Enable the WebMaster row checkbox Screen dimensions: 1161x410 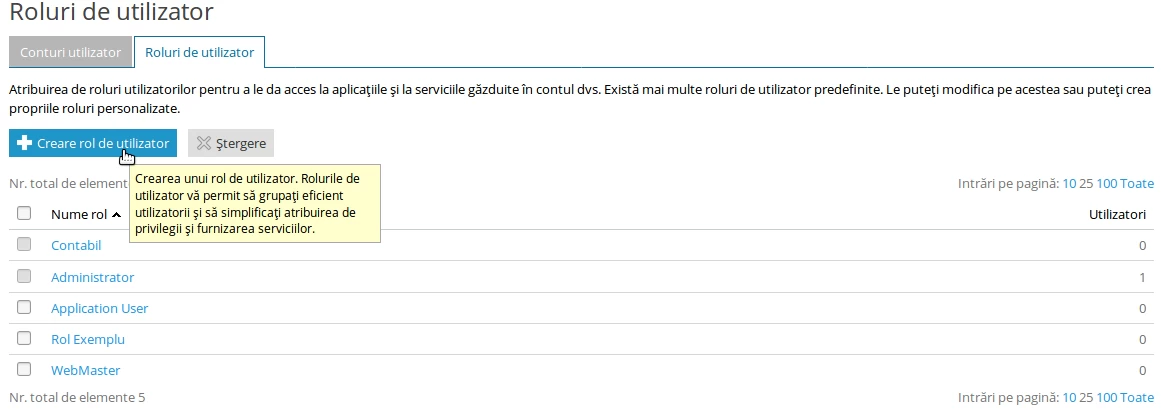pyautogui.click(x=25, y=370)
